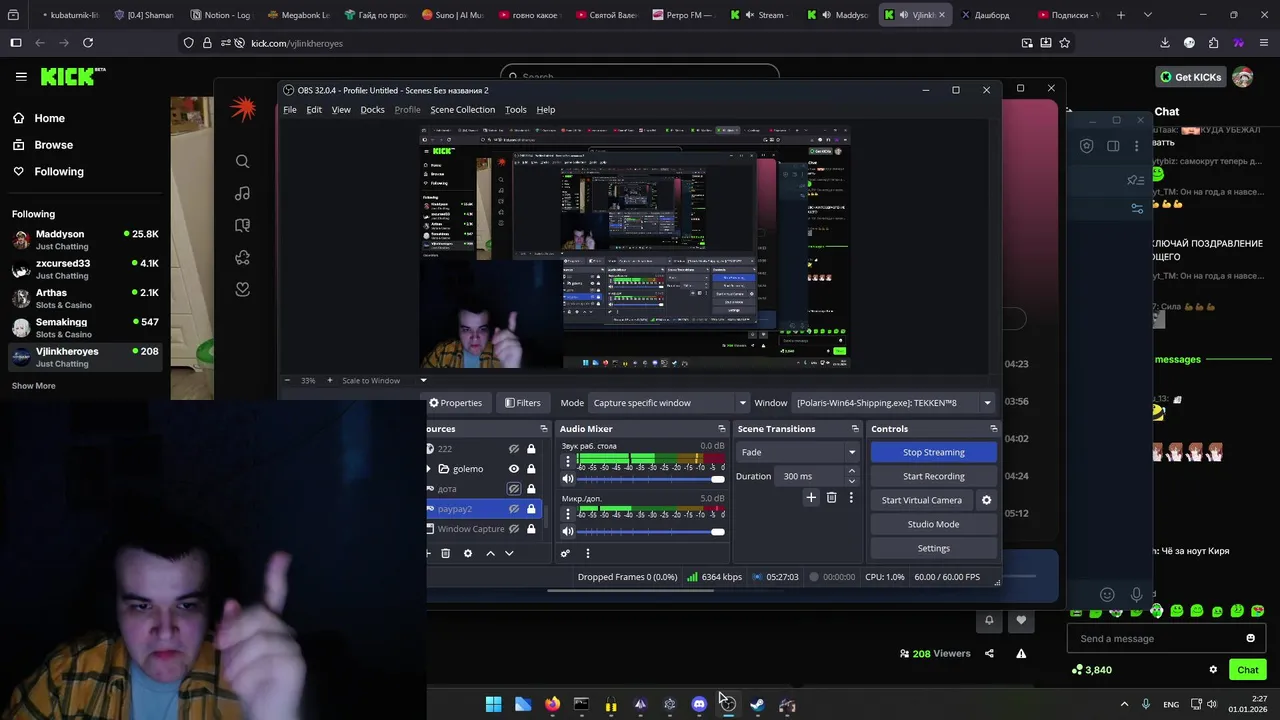Open emote picker in message box
This screenshot has height=720, width=1280.
click(x=1250, y=638)
